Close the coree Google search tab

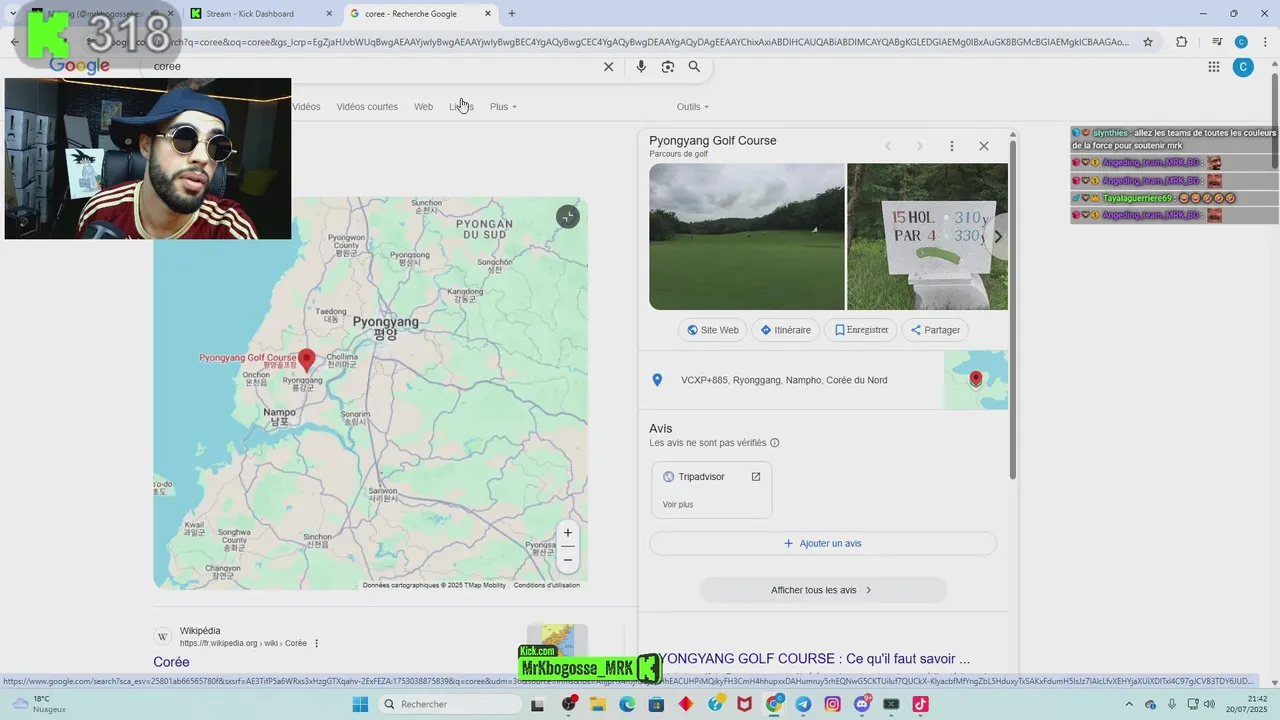(488, 14)
